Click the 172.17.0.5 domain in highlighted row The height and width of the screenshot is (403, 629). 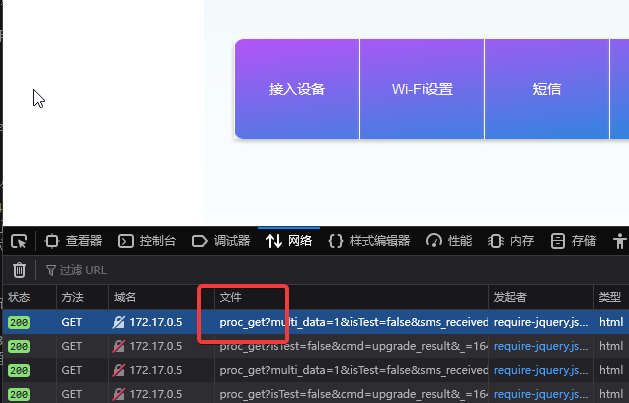tap(156, 322)
